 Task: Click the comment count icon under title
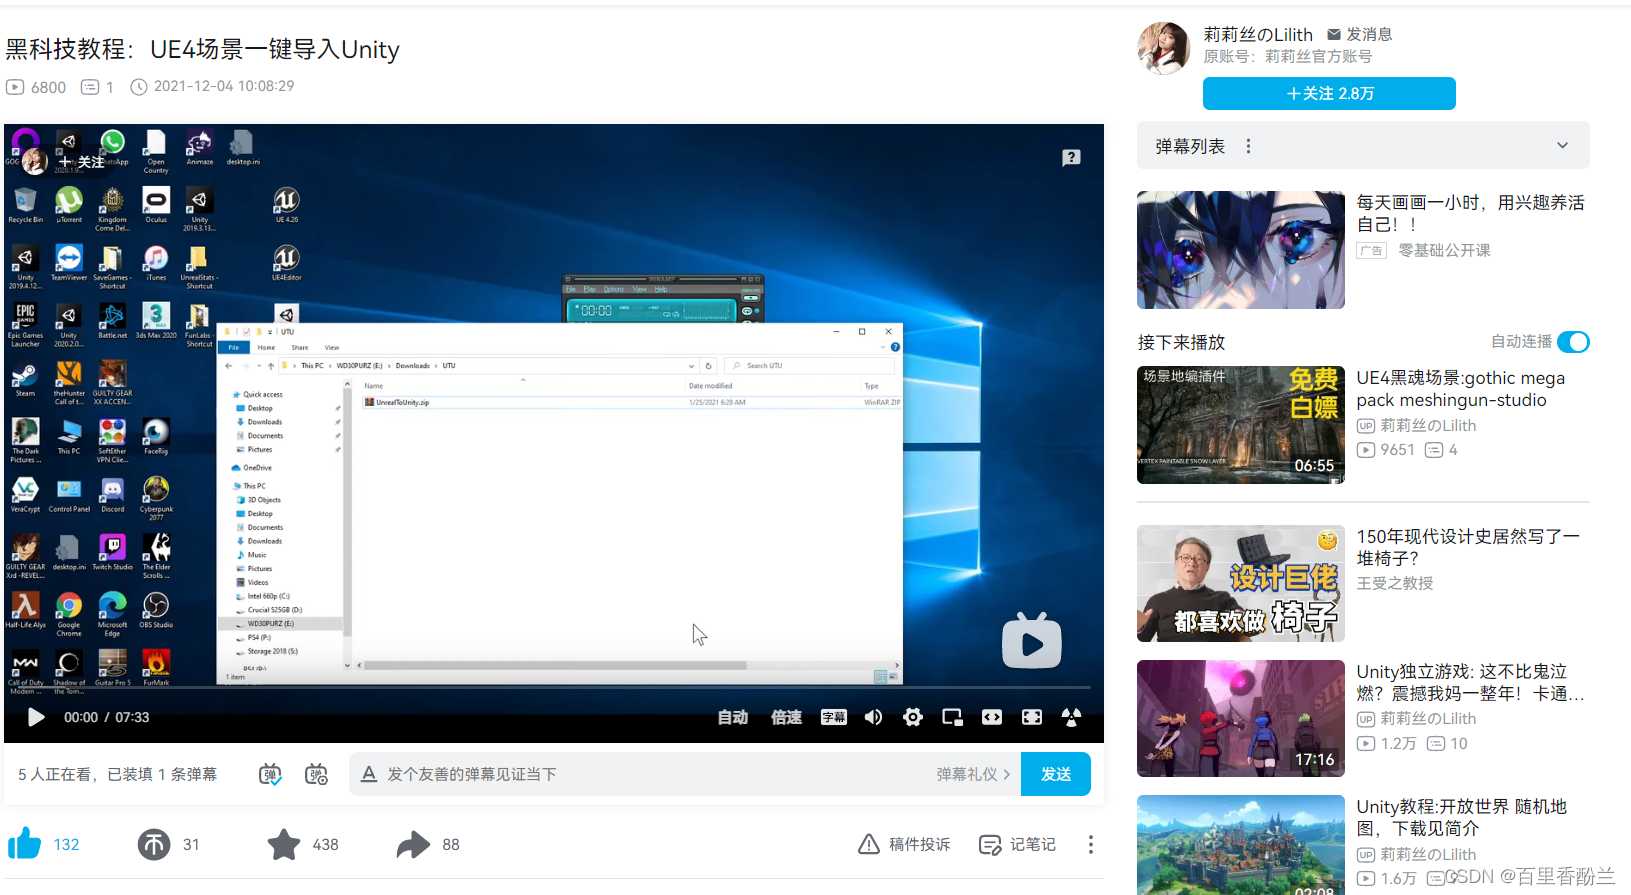pyautogui.click(x=90, y=87)
